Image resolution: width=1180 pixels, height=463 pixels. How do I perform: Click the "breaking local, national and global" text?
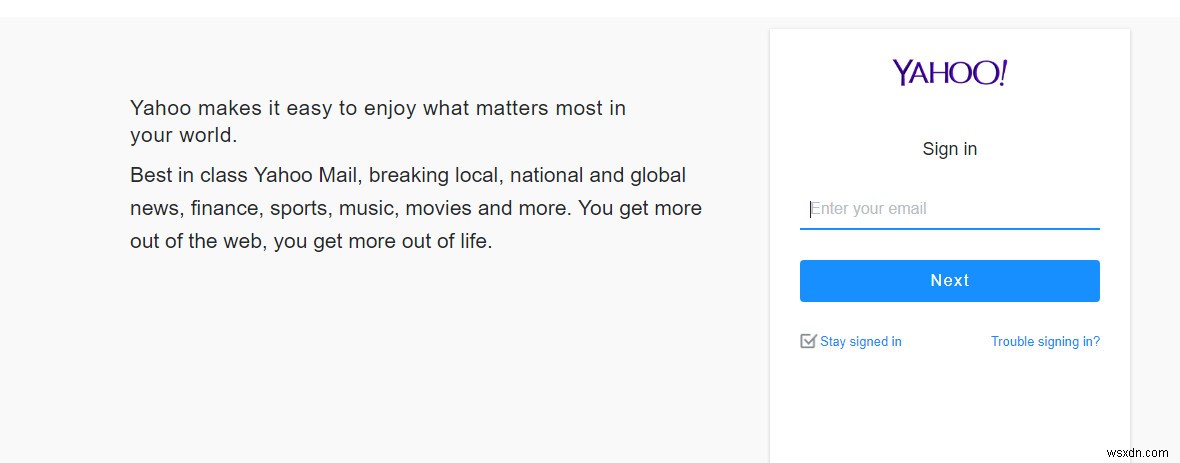[x=527, y=176]
